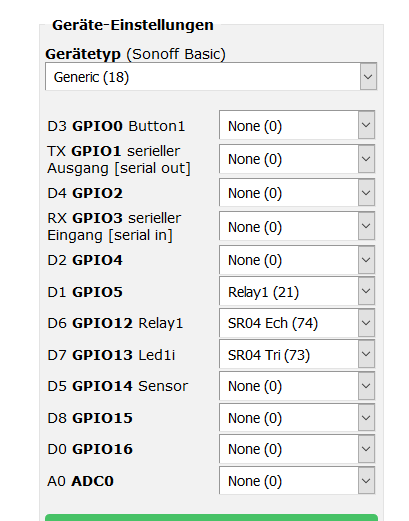Change D1 GPIO5 Relay1 (21) setting
Screen dimensions: 409x521
[x=297, y=291]
